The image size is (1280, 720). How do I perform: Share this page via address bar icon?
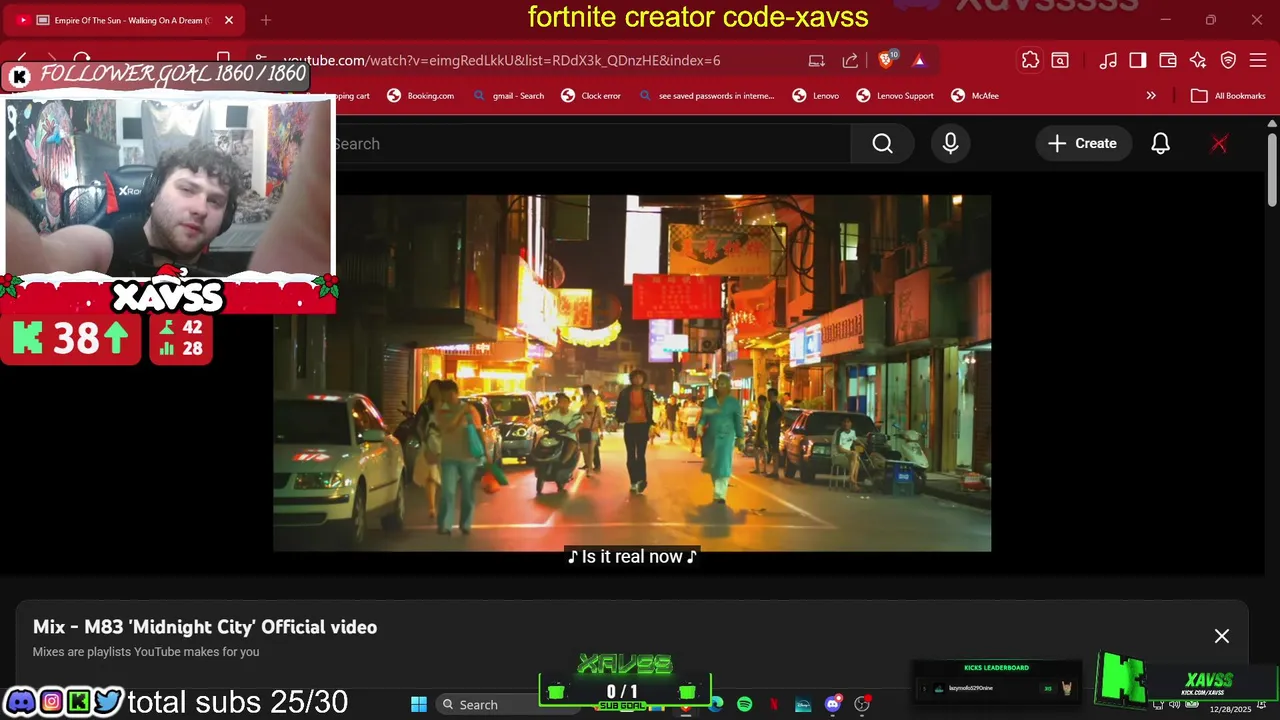[850, 60]
